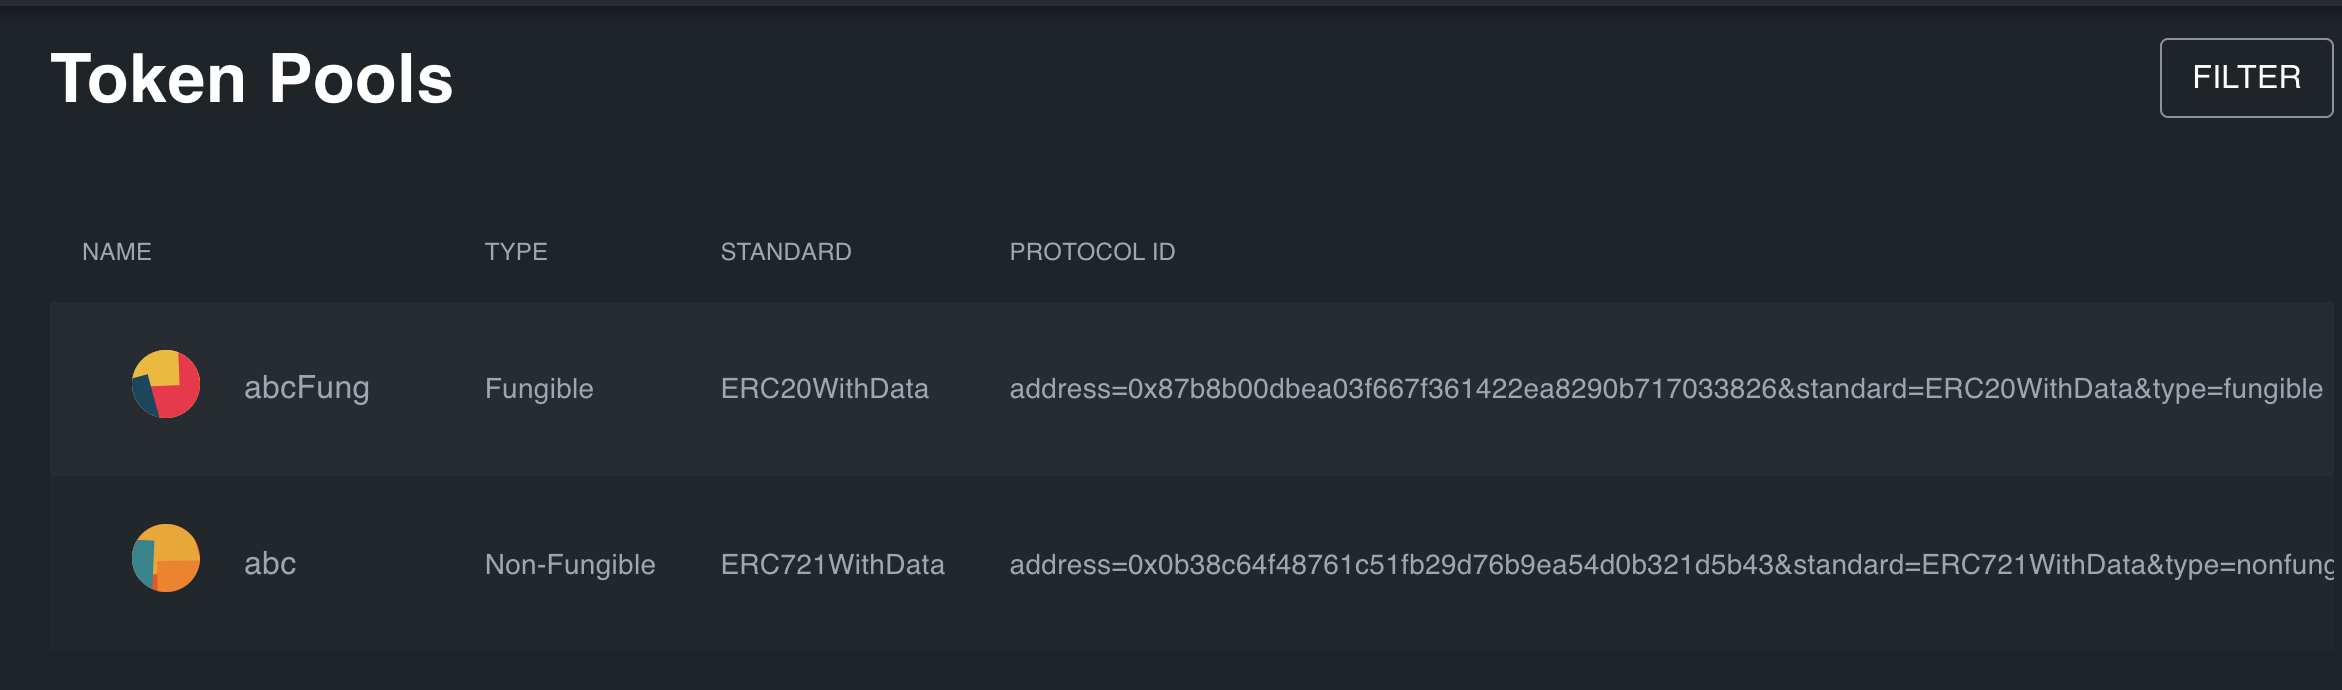Open the FILTER dialog
Viewport: 2342px width, 690px height.
[x=2246, y=77]
